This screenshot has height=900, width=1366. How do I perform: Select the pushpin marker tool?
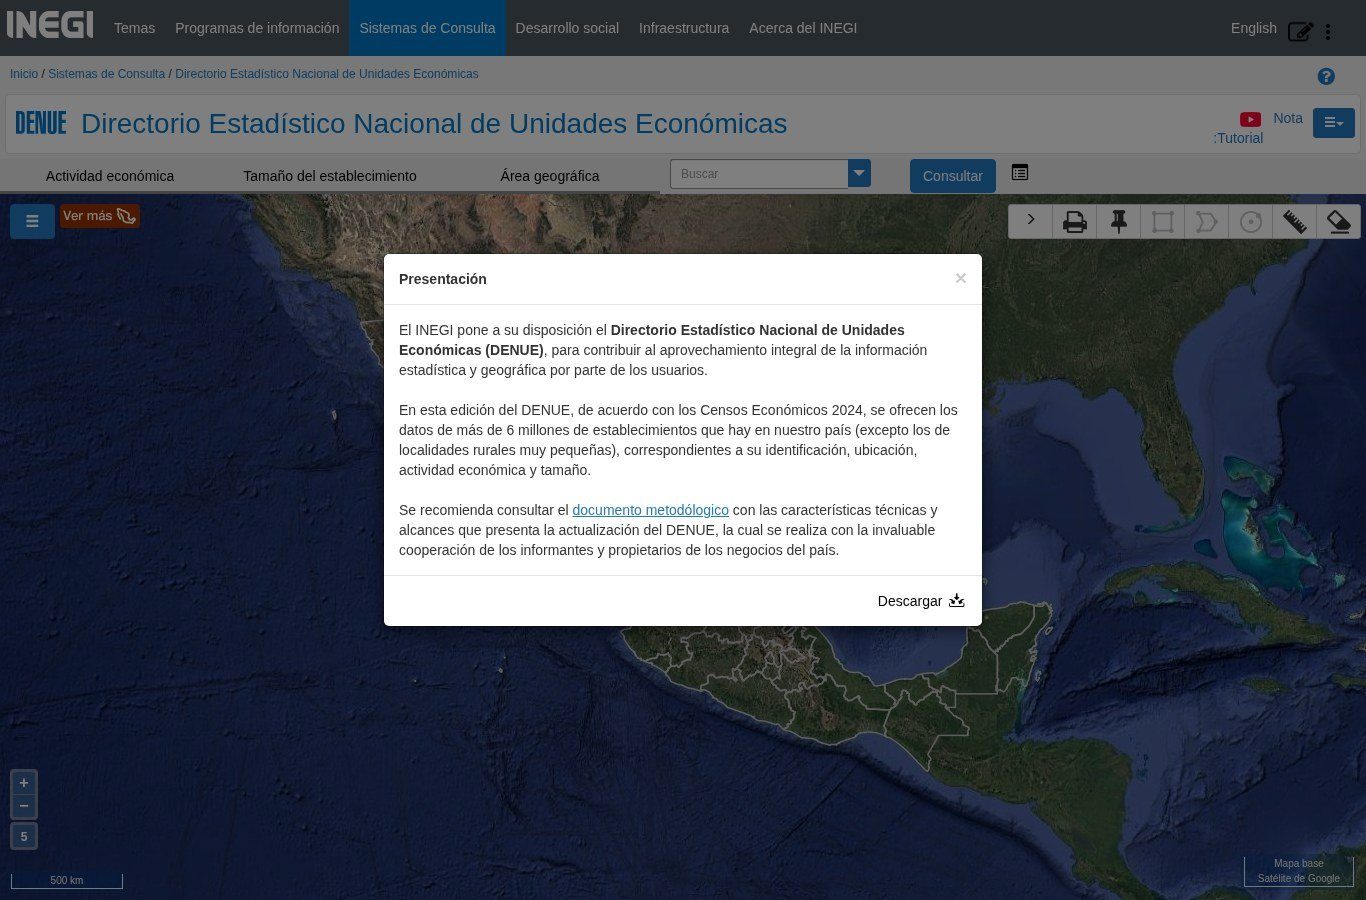[1119, 222]
